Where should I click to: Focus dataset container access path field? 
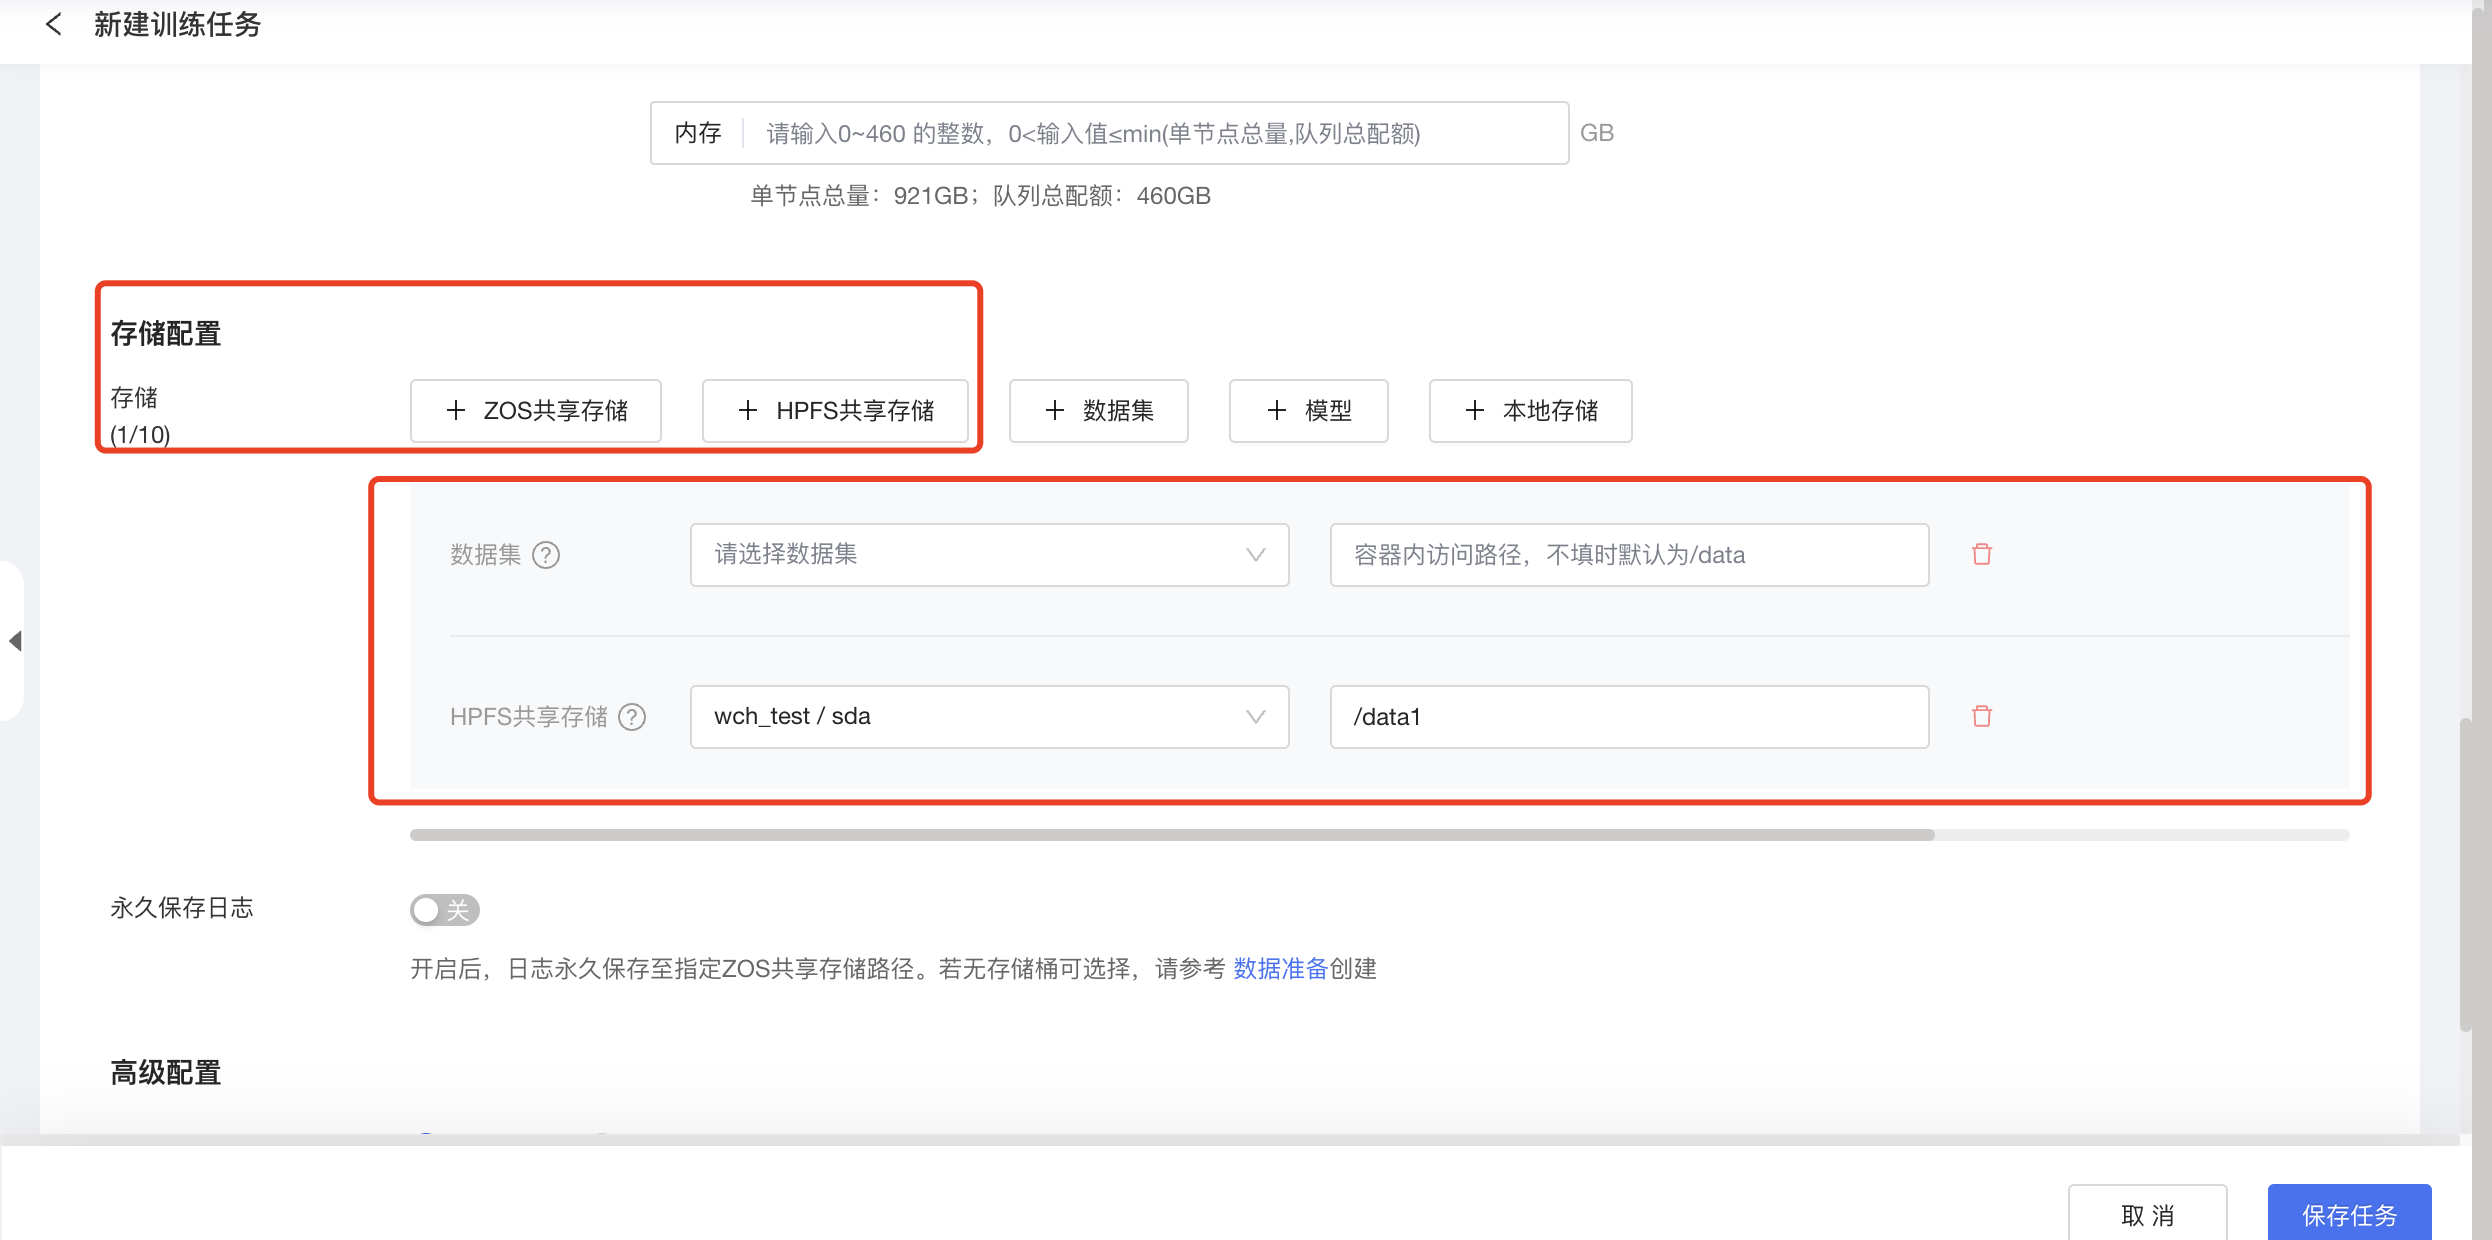[1630, 555]
